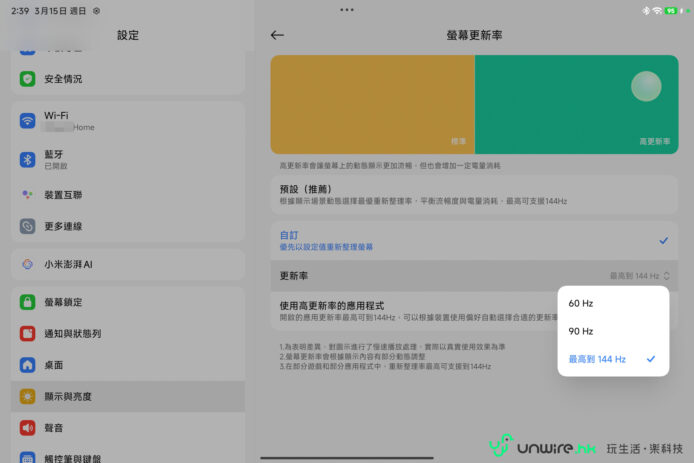Choose 最高到 144 Hz option
Screen dimensions: 694x463
[x=597, y=359]
